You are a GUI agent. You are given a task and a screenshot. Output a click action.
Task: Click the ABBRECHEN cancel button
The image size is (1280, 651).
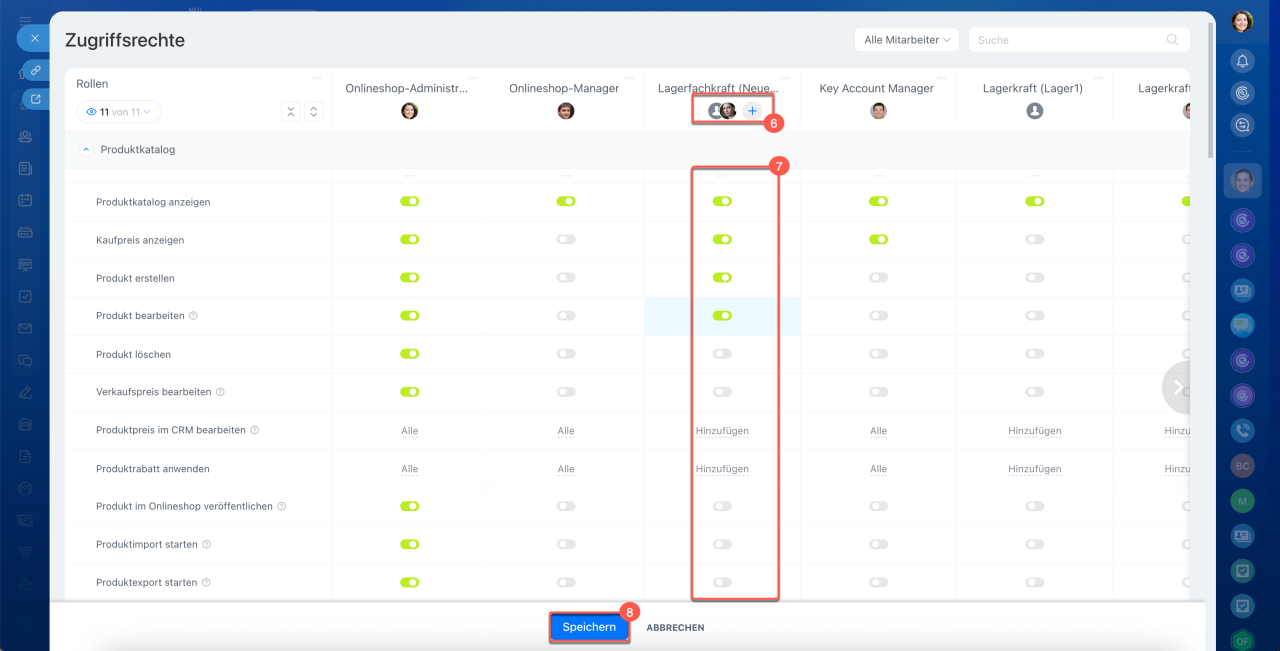pyautogui.click(x=675, y=628)
